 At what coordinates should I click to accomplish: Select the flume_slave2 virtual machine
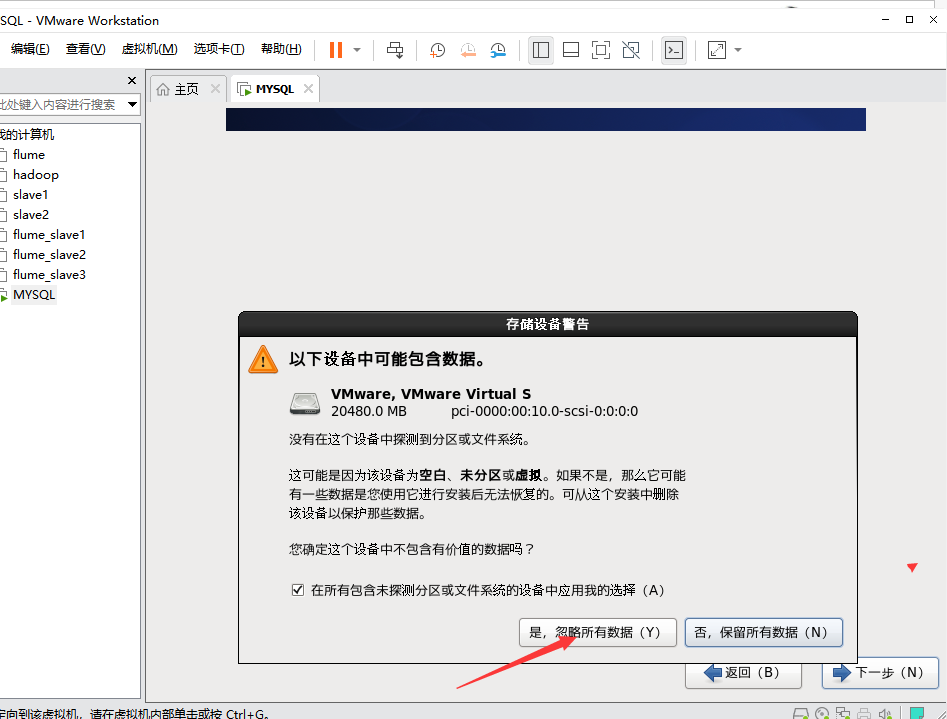(x=49, y=254)
